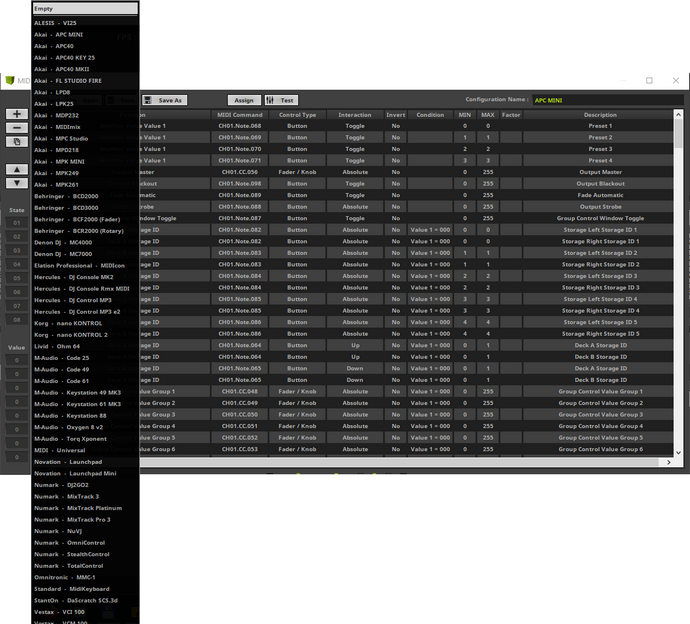The height and width of the screenshot is (624, 690).
Task: Select Standard - MidiKeyboard entry
Action: [85, 589]
